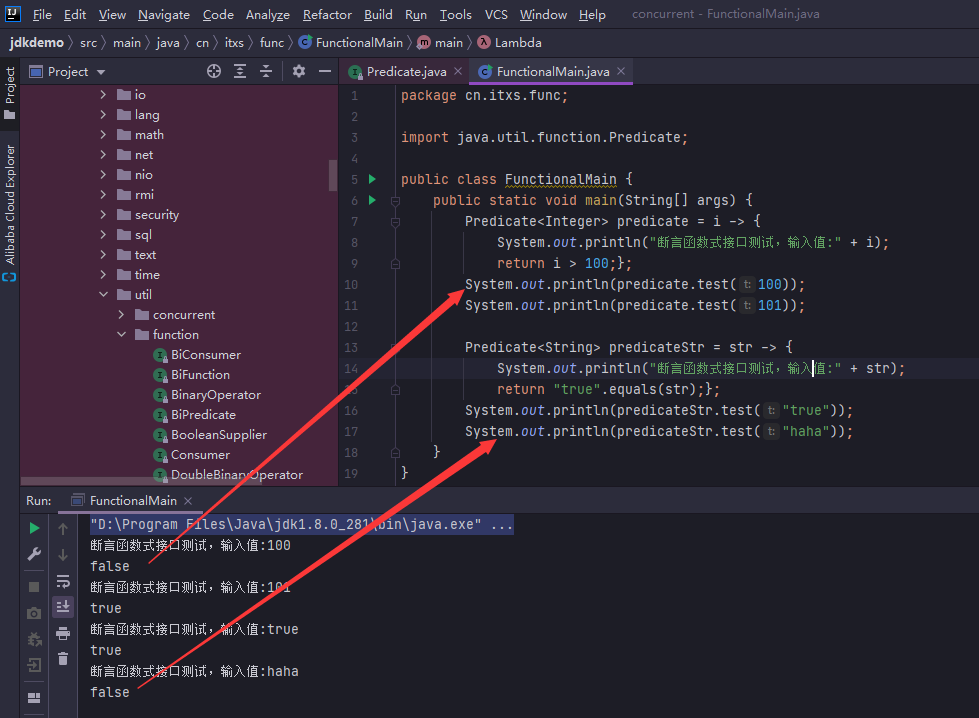Expand the concurrent folder
Image resolution: width=979 pixels, height=718 pixels.
coord(122,314)
